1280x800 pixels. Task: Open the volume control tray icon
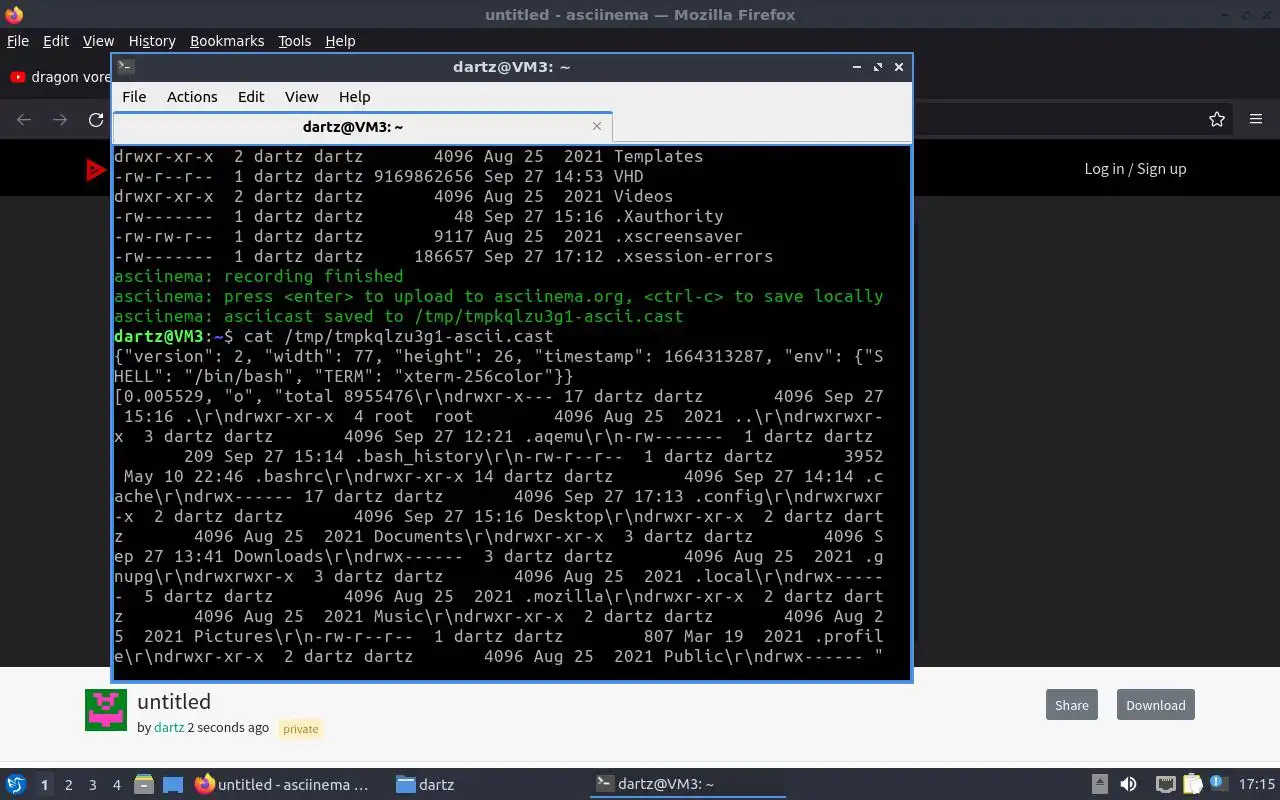point(1128,785)
